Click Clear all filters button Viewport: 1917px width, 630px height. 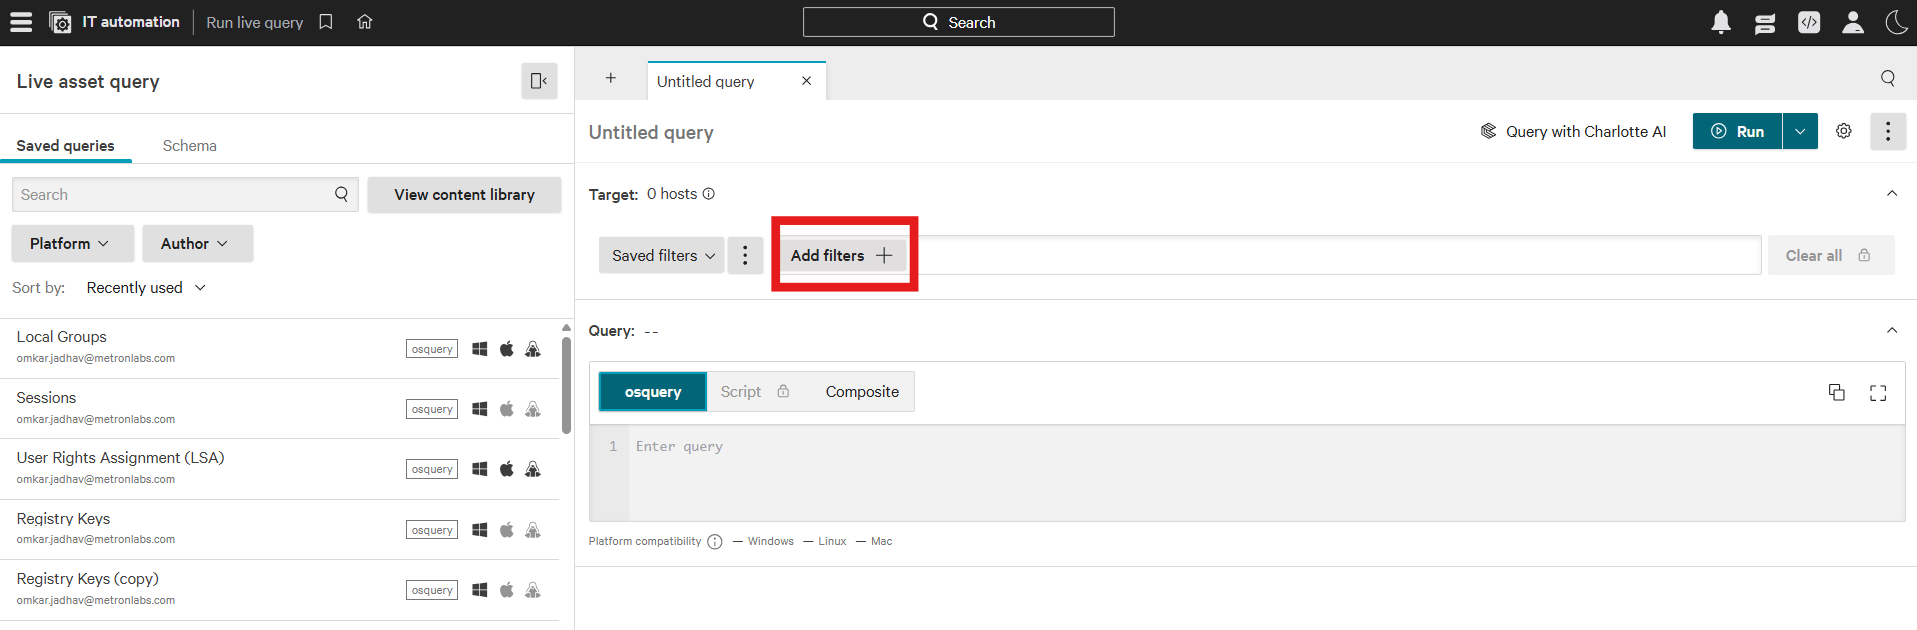point(1830,256)
